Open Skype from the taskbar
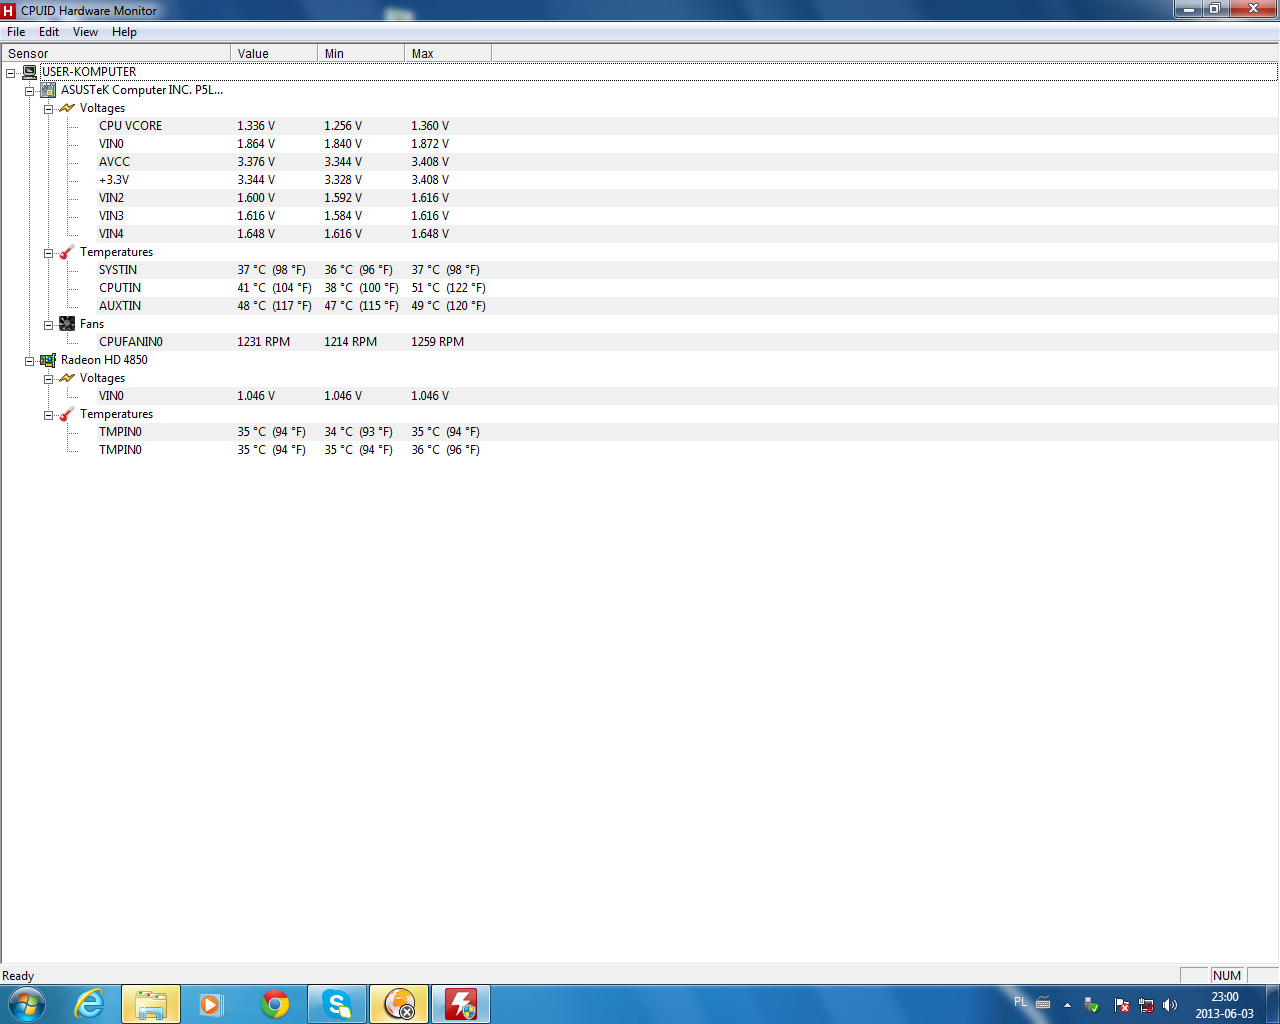The image size is (1280, 1024). [337, 1004]
